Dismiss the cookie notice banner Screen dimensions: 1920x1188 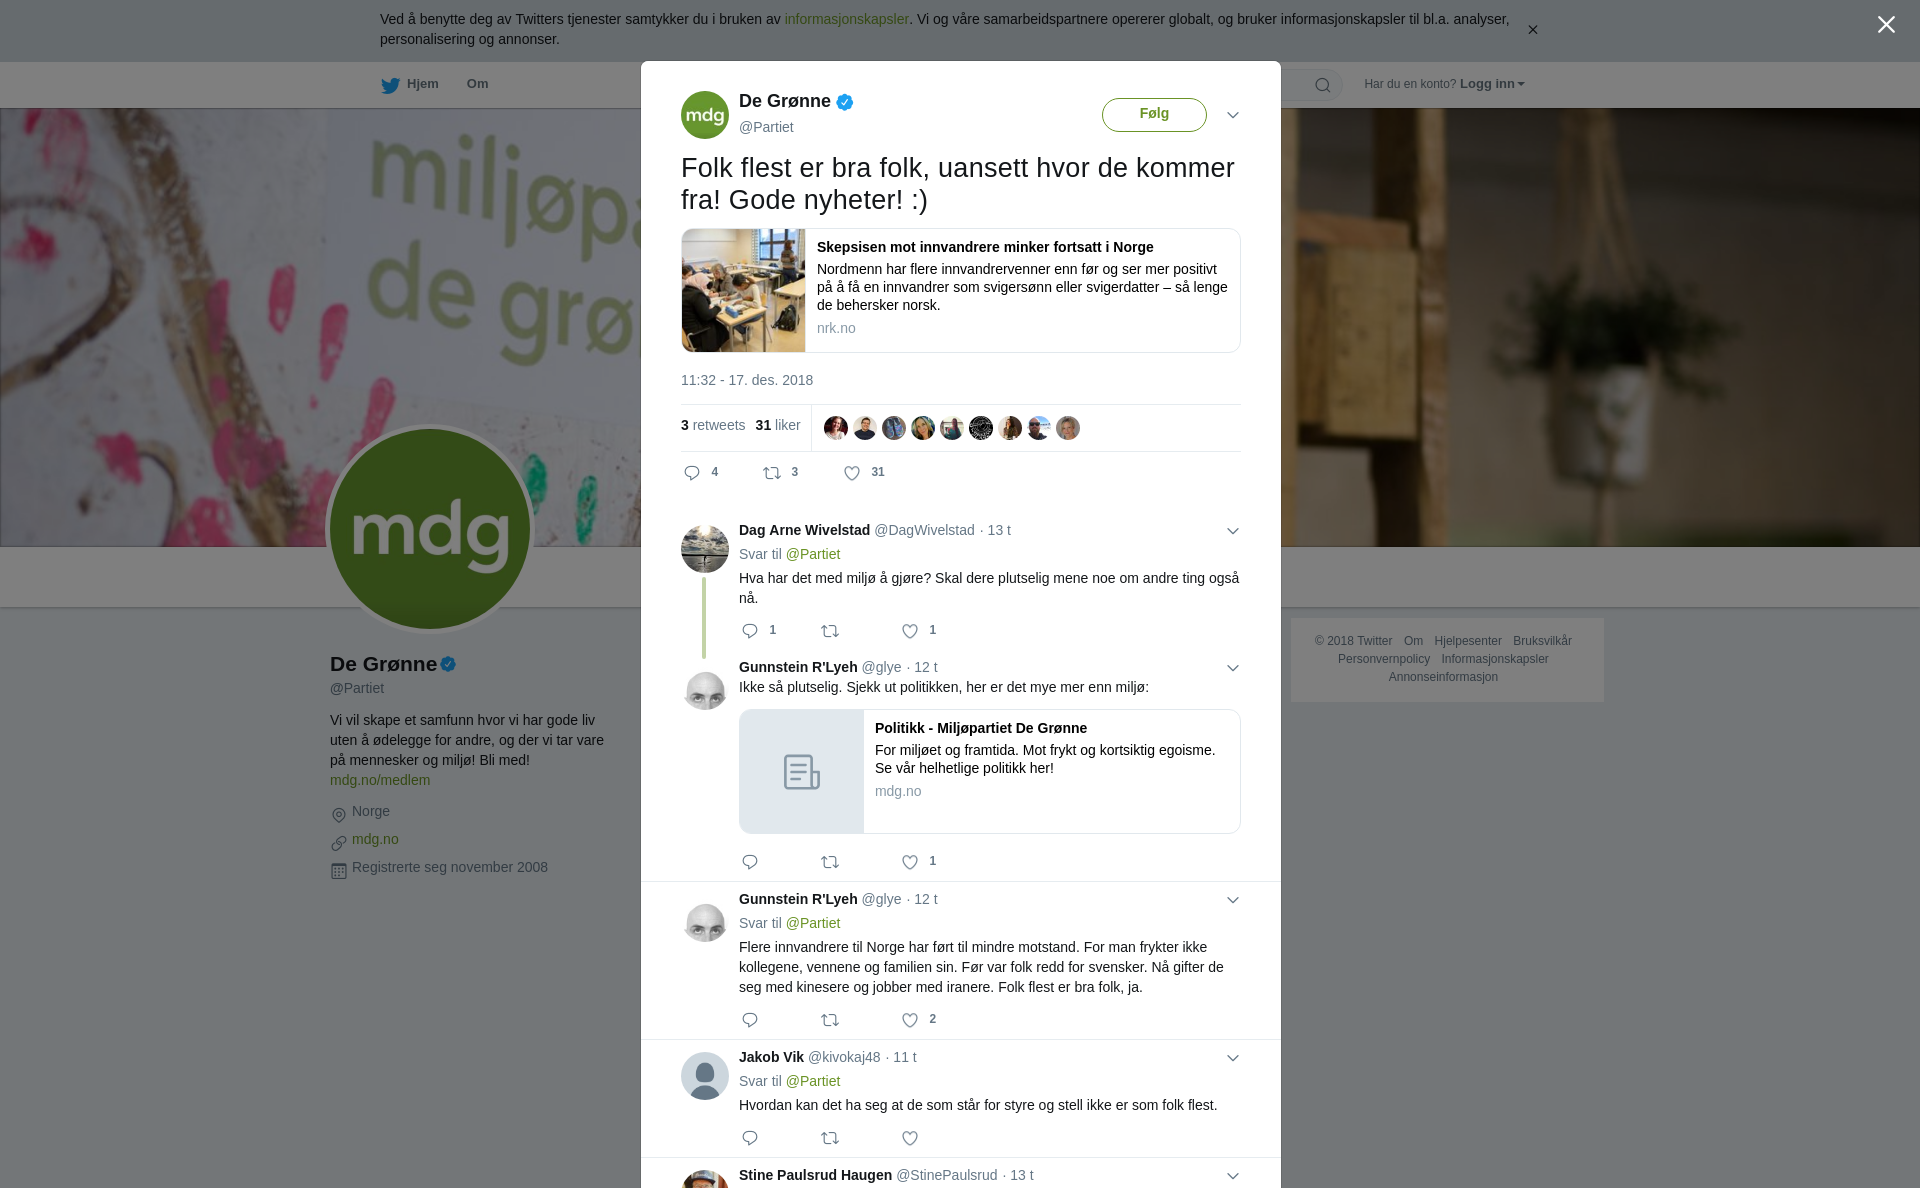[x=1532, y=30]
